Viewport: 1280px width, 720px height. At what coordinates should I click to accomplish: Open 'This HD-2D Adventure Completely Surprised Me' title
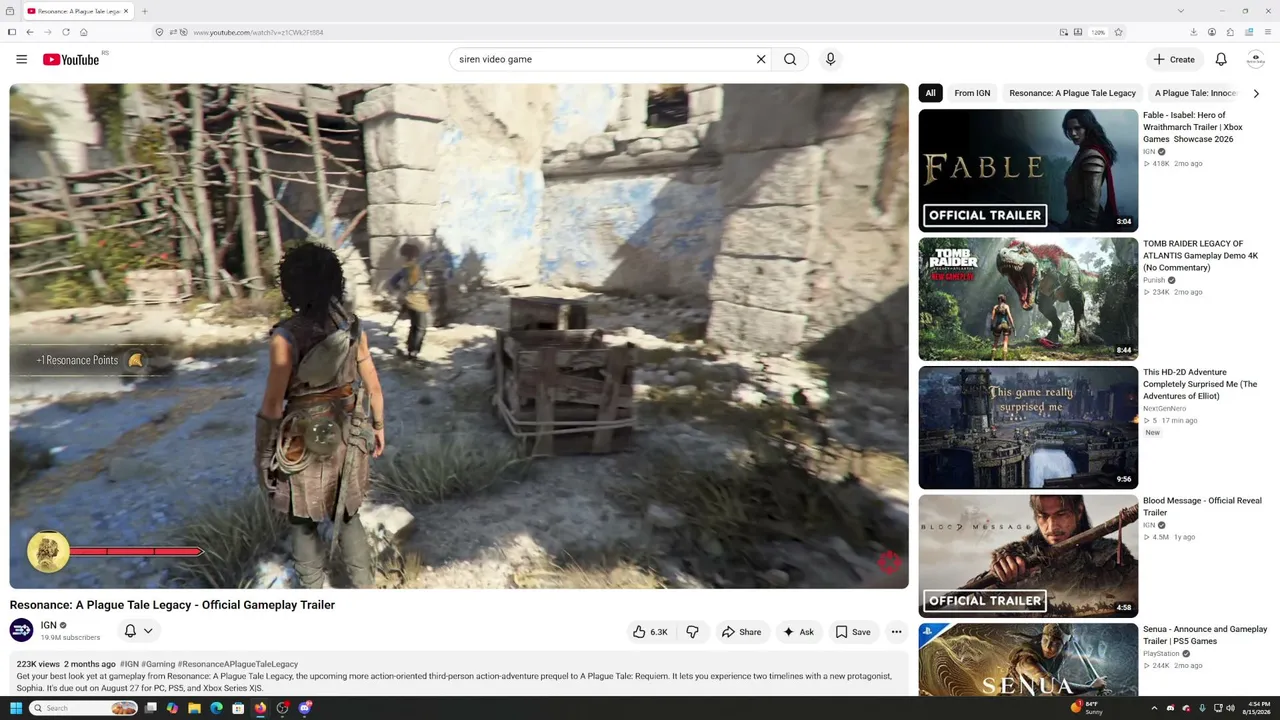tap(1200, 384)
